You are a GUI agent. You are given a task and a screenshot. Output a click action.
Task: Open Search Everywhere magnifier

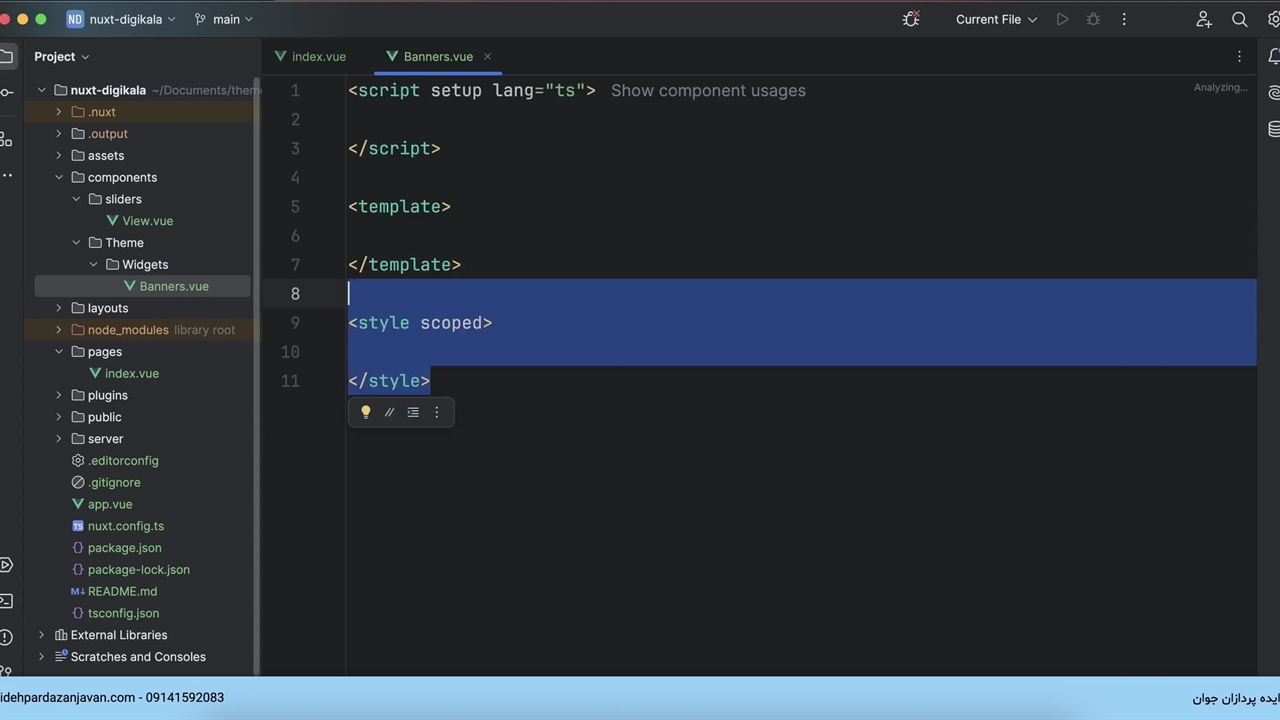point(1240,19)
